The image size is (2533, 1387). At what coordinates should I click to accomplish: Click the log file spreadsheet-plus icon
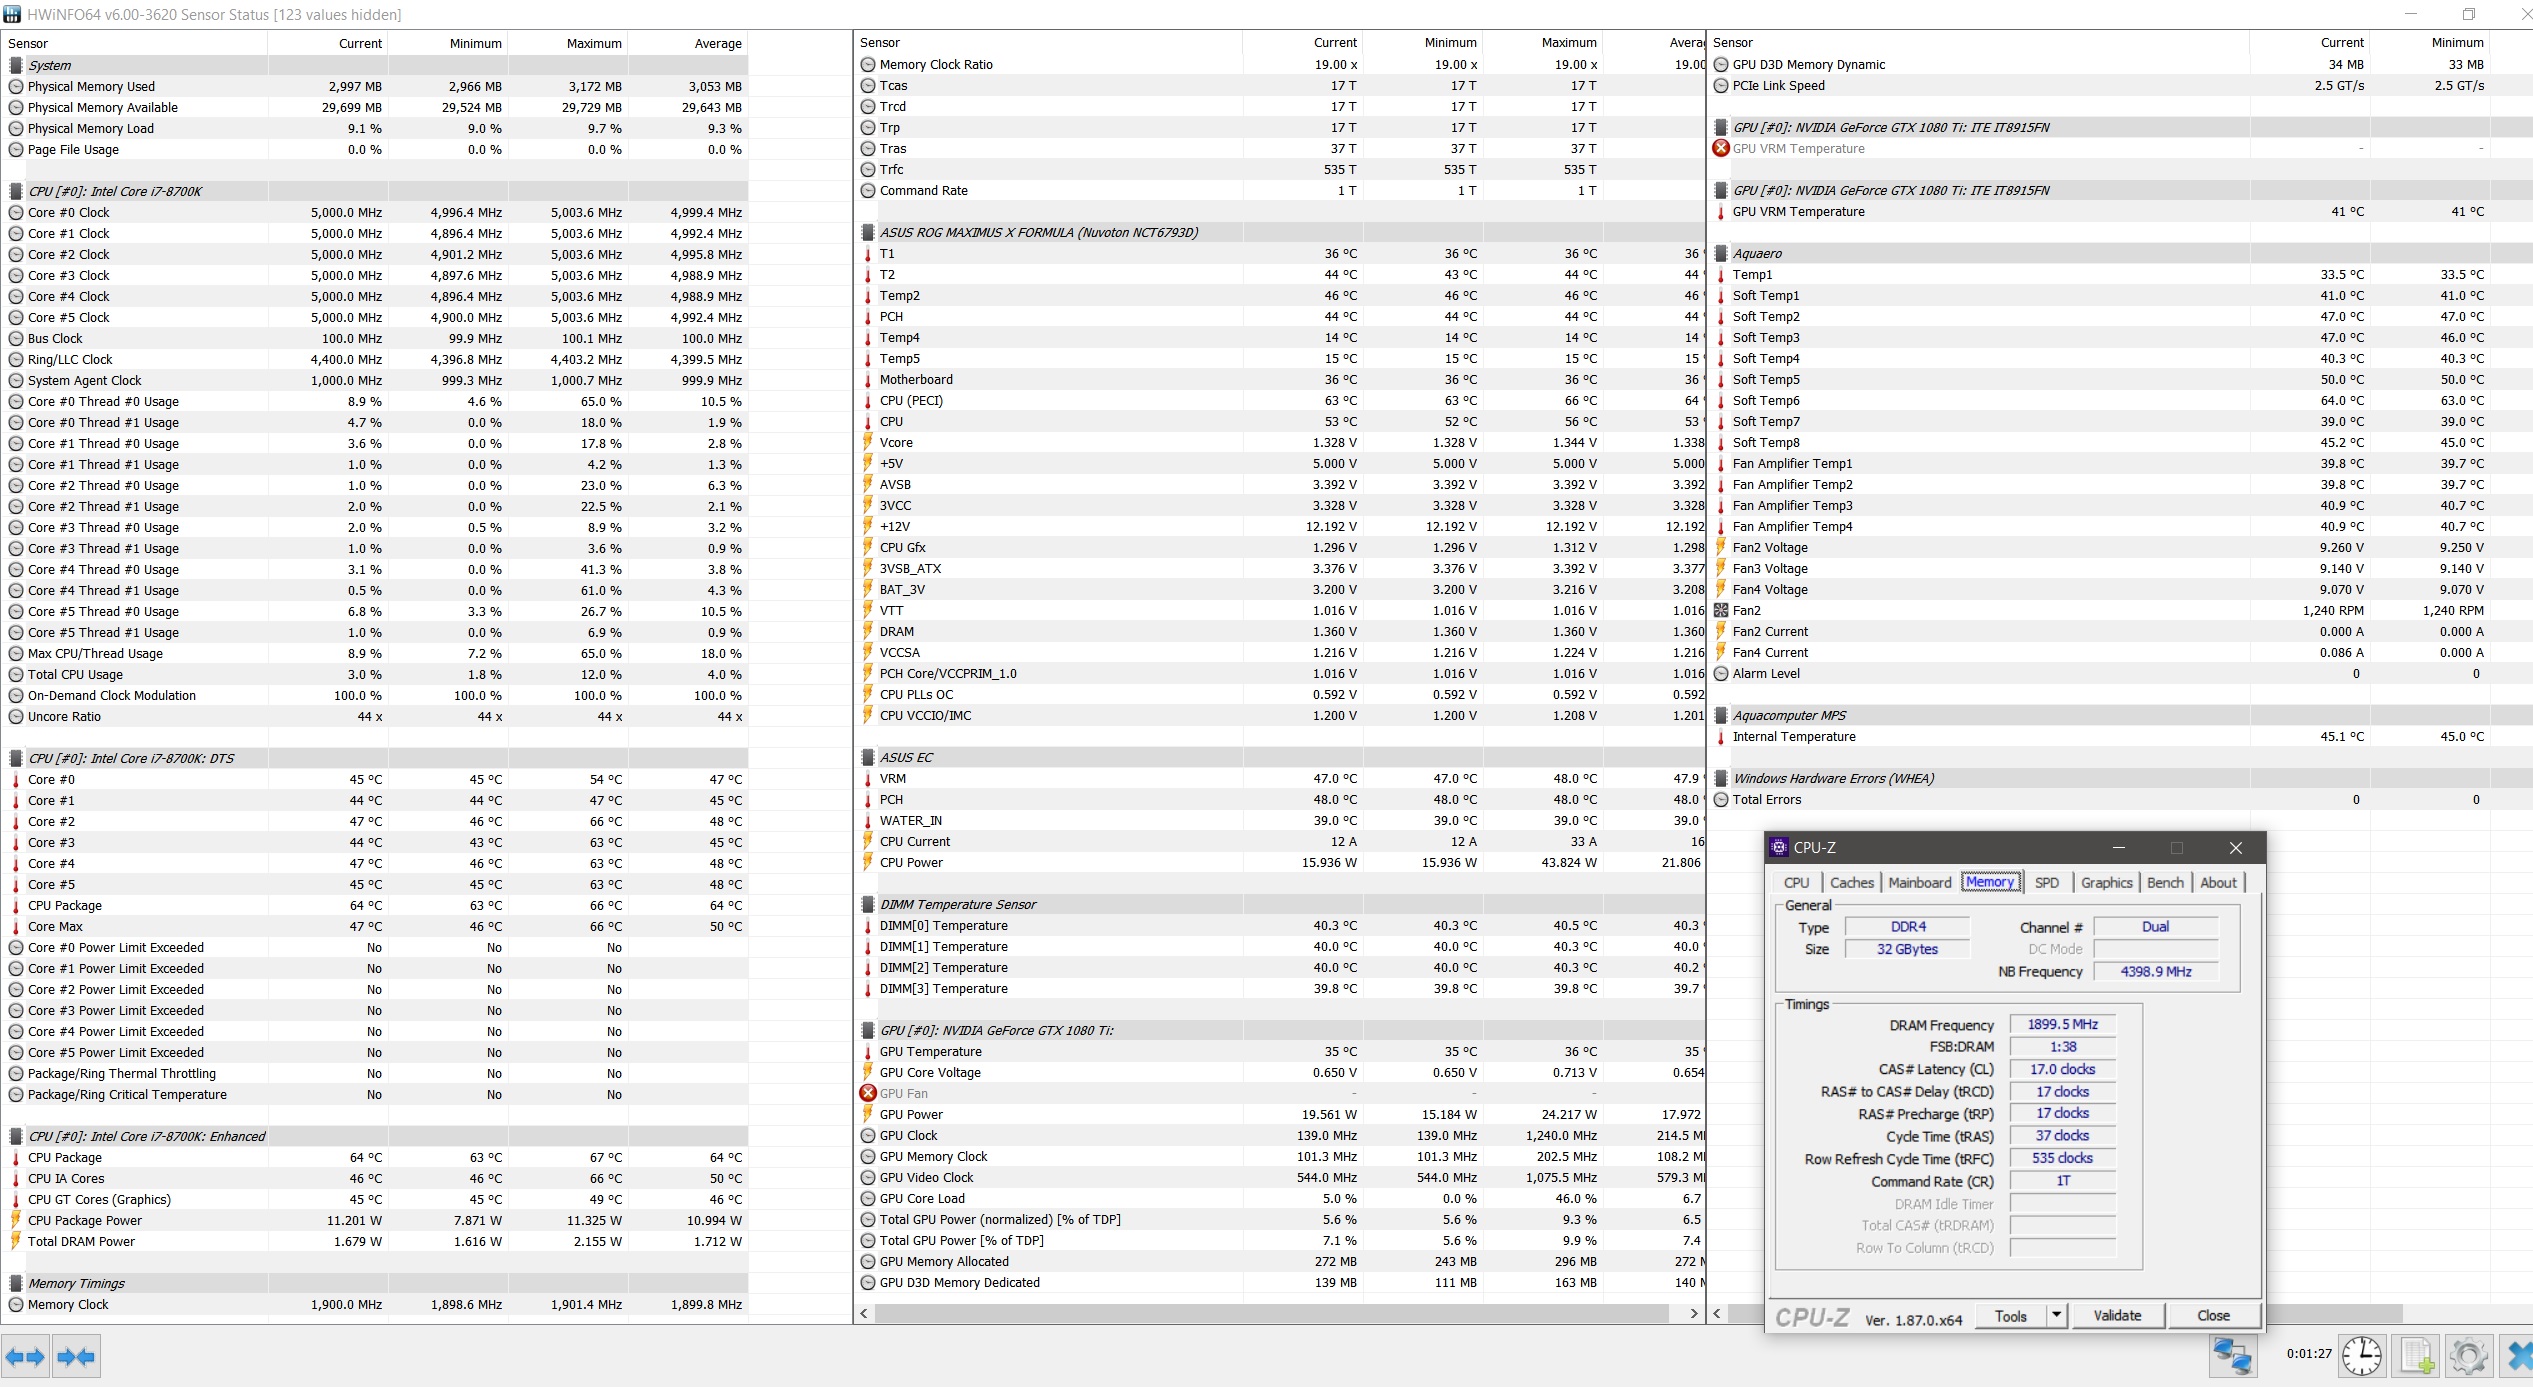[2416, 1357]
